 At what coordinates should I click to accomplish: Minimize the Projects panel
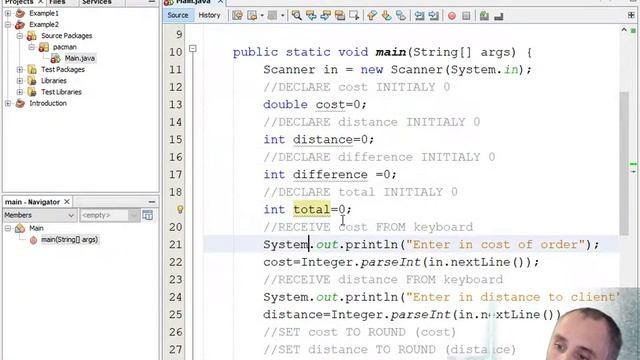point(152,2)
